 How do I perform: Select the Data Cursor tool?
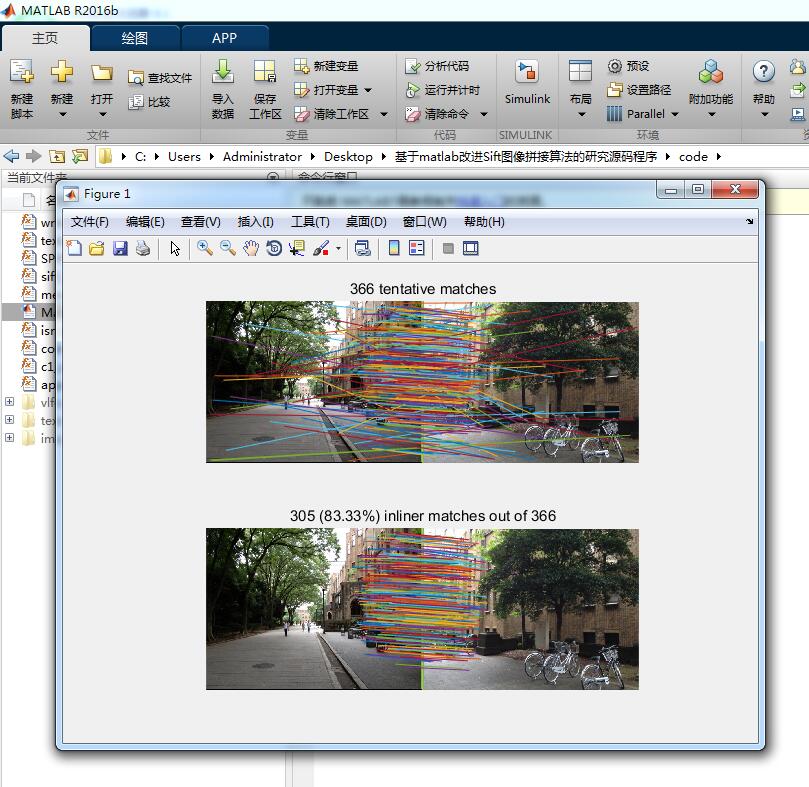[297, 249]
